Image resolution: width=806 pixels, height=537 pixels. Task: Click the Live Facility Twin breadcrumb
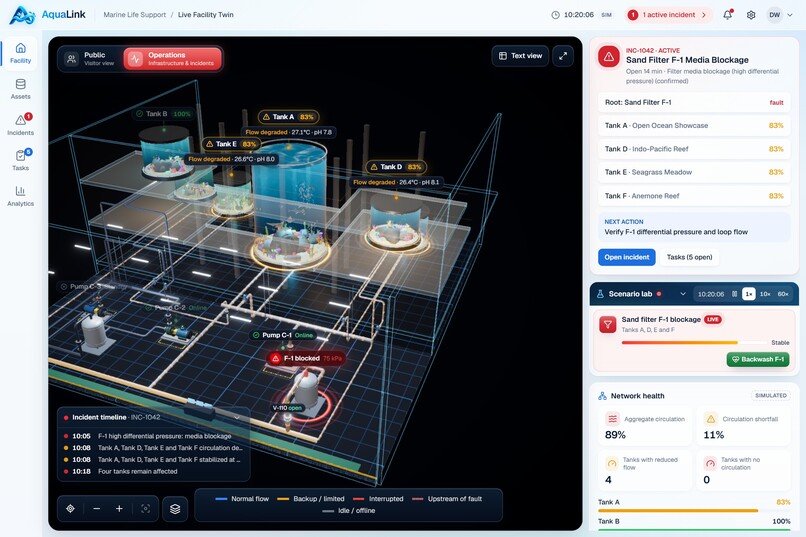(x=206, y=15)
